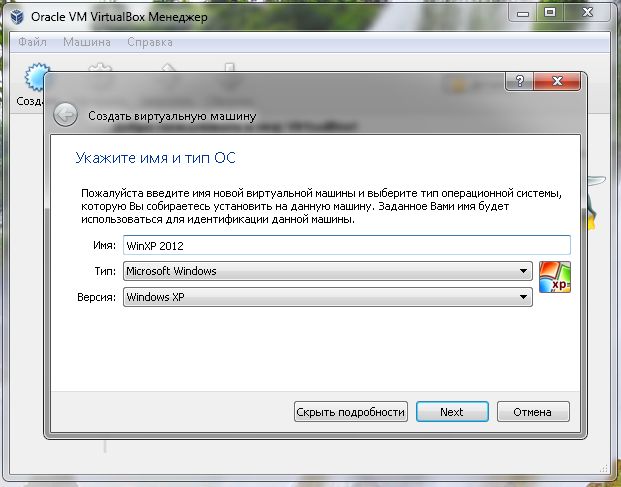The width and height of the screenshot is (621, 487).
Task: Go back using the wizard's back arrow
Action: 66,115
